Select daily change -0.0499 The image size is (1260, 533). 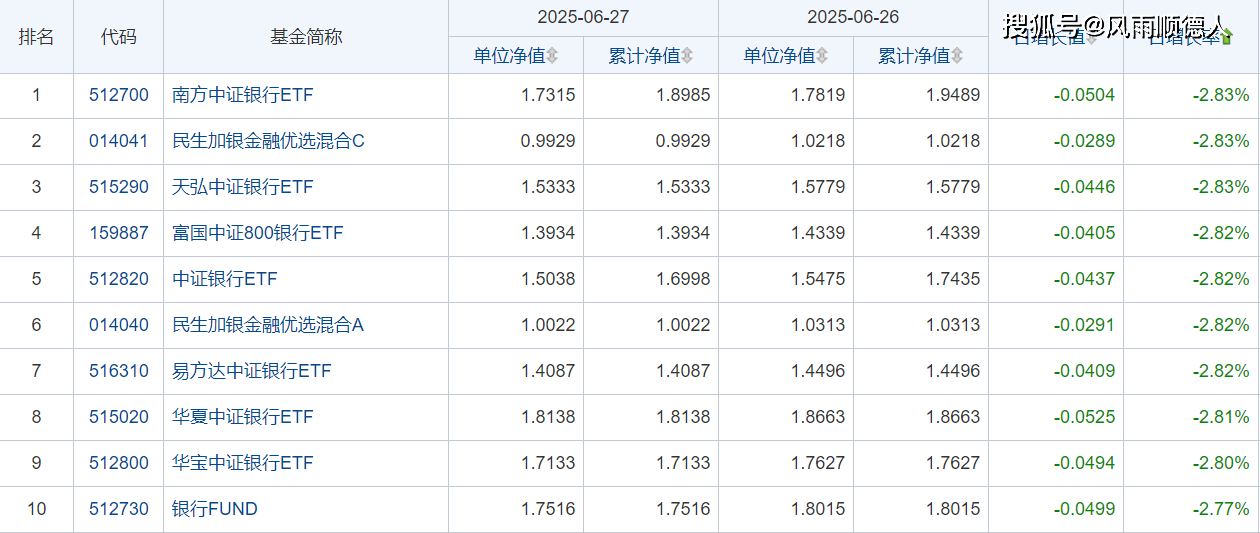pyautogui.click(x=1084, y=510)
